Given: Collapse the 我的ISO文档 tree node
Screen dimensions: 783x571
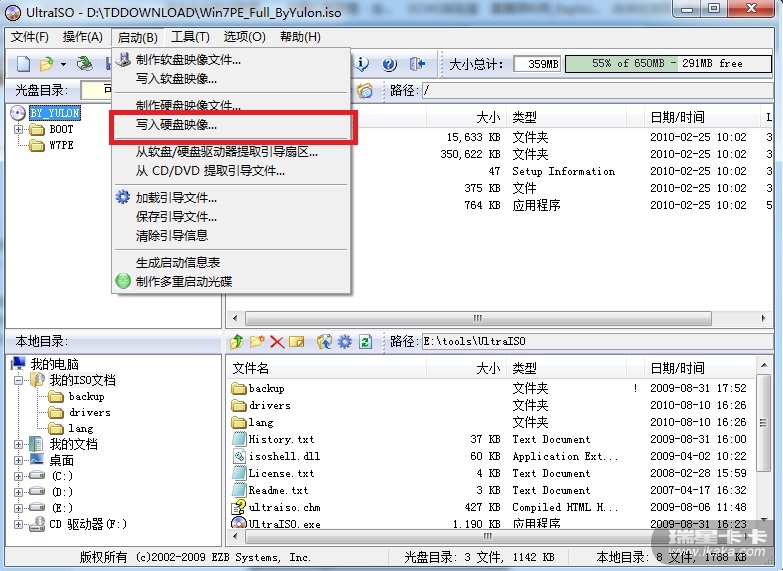Looking at the screenshot, I should (18, 381).
